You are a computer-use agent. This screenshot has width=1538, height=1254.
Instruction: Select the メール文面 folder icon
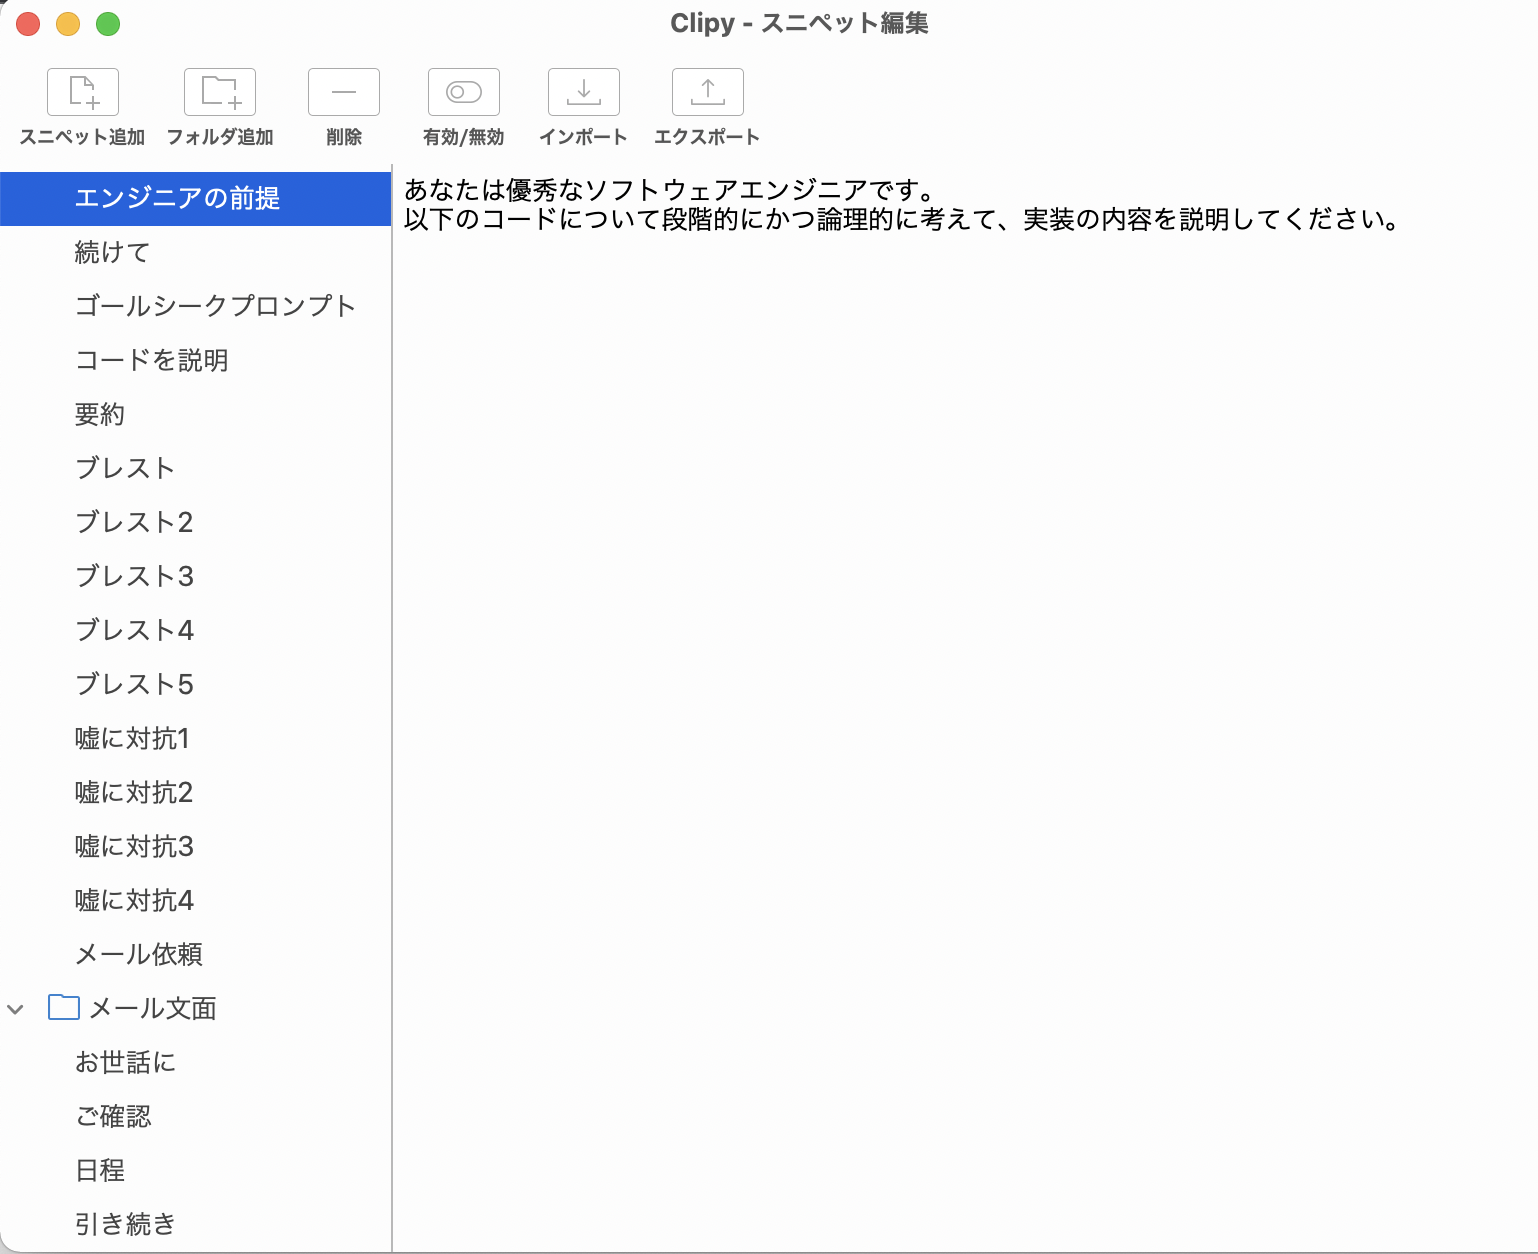64,1007
